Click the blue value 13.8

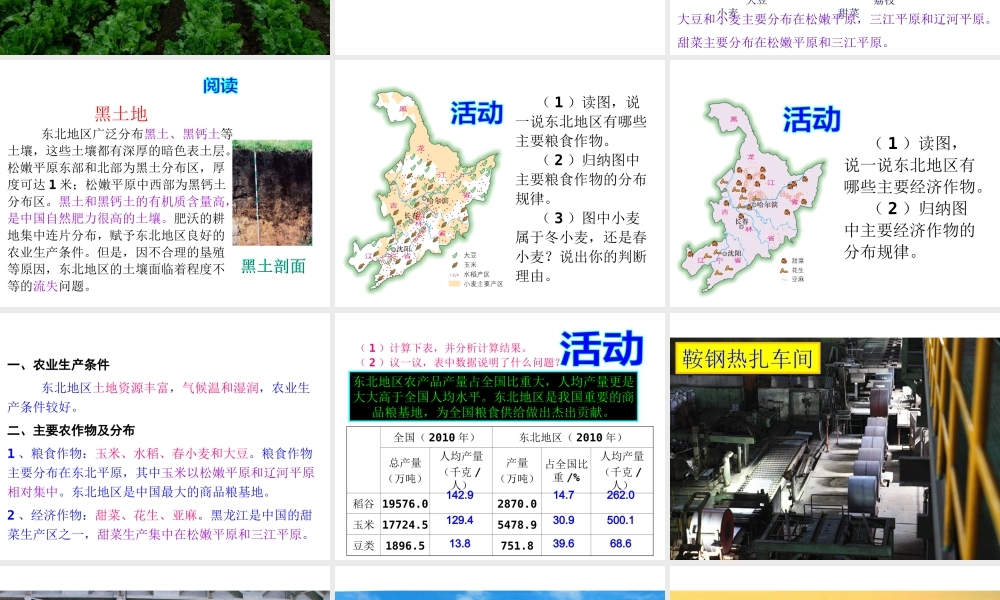[x=460, y=544]
